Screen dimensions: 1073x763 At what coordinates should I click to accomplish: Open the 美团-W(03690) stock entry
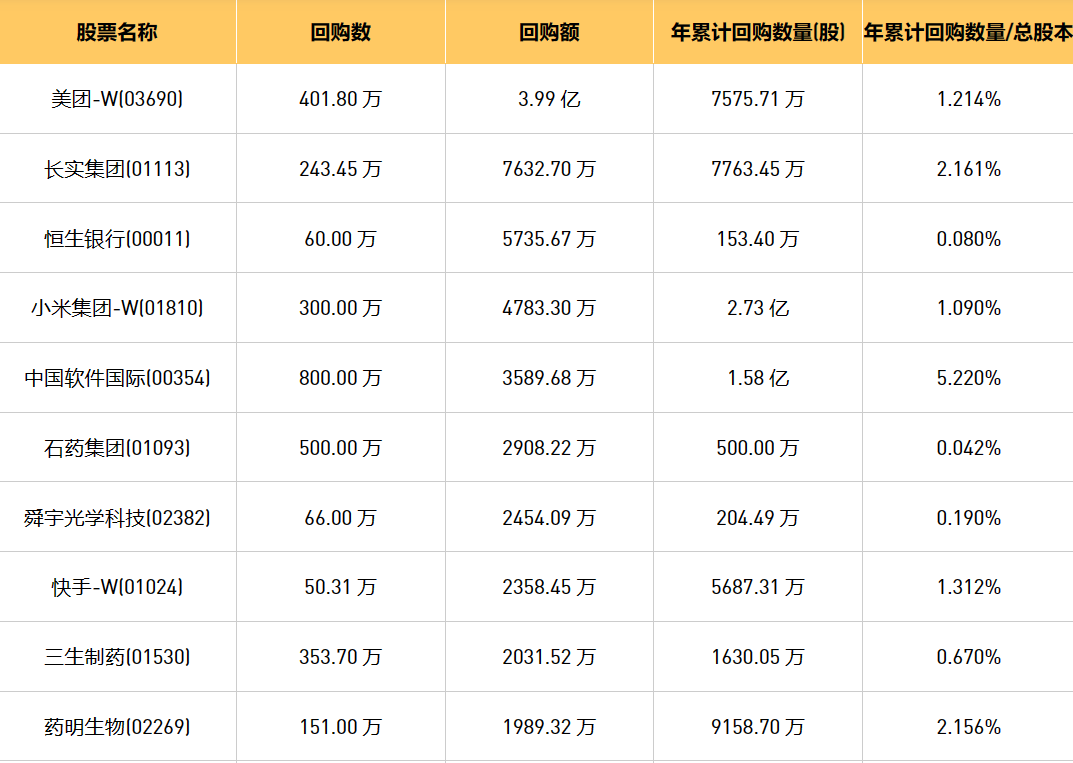pyautogui.click(x=117, y=99)
